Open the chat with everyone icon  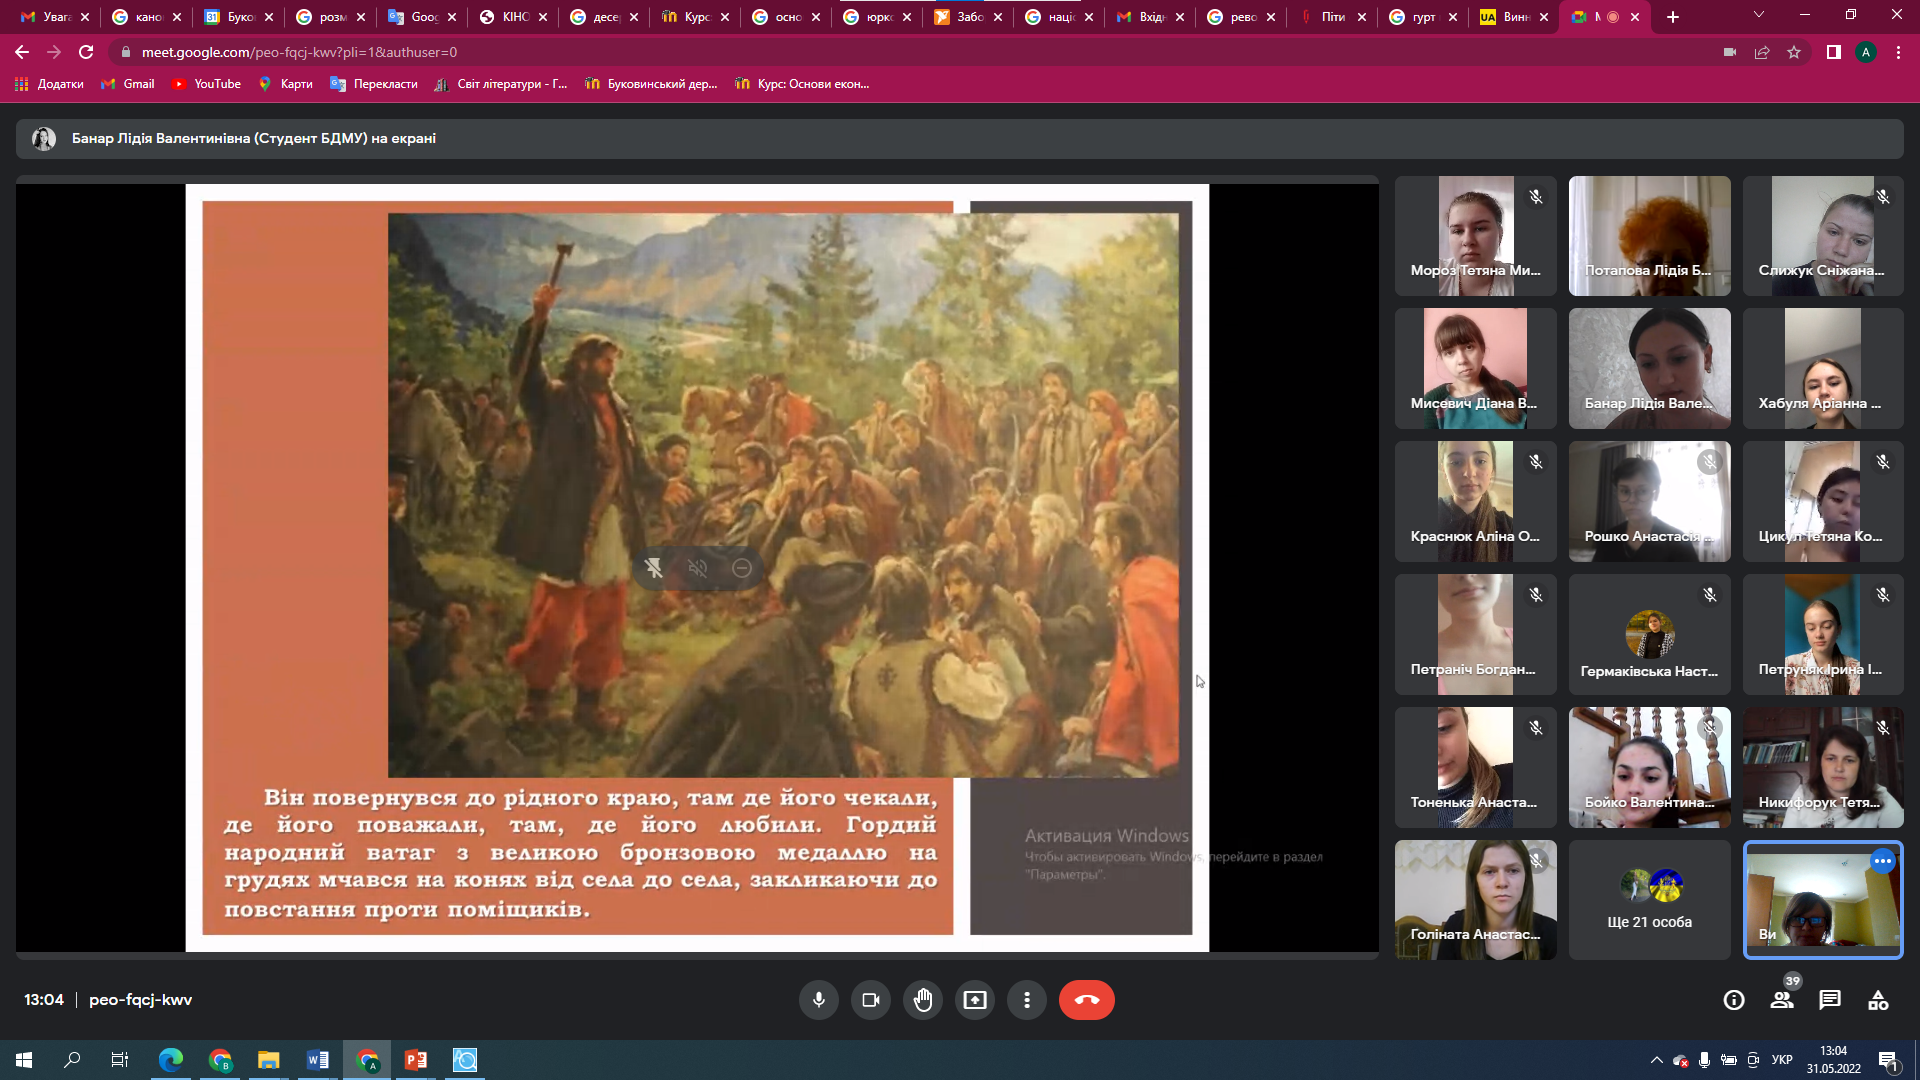pyautogui.click(x=1830, y=1000)
